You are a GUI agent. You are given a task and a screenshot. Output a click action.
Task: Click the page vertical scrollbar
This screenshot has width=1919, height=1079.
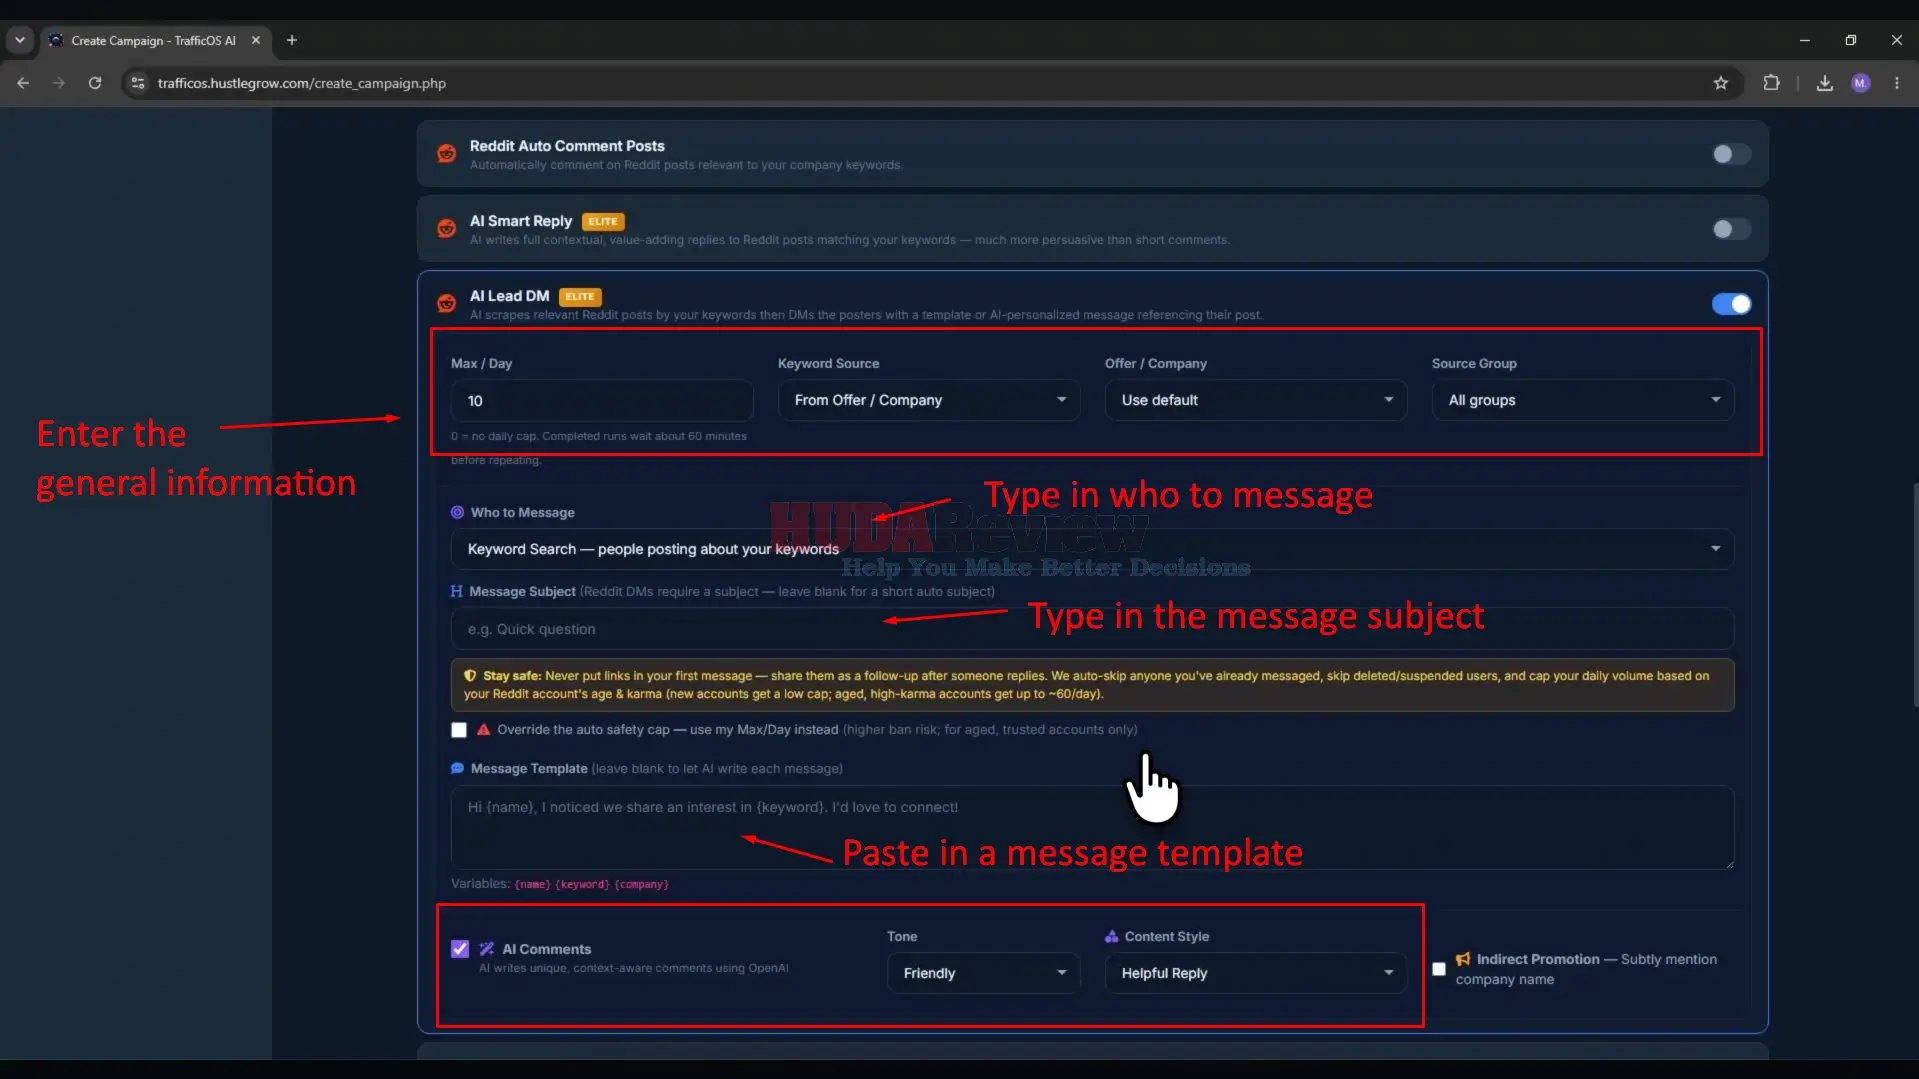point(1914,595)
